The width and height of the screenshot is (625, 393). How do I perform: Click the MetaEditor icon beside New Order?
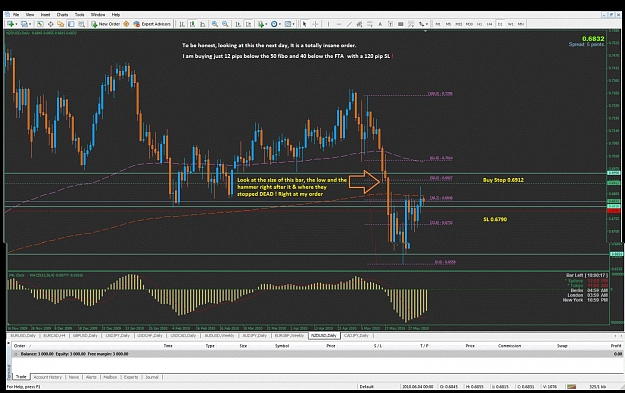pyautogui.click(x=126, y=24)
